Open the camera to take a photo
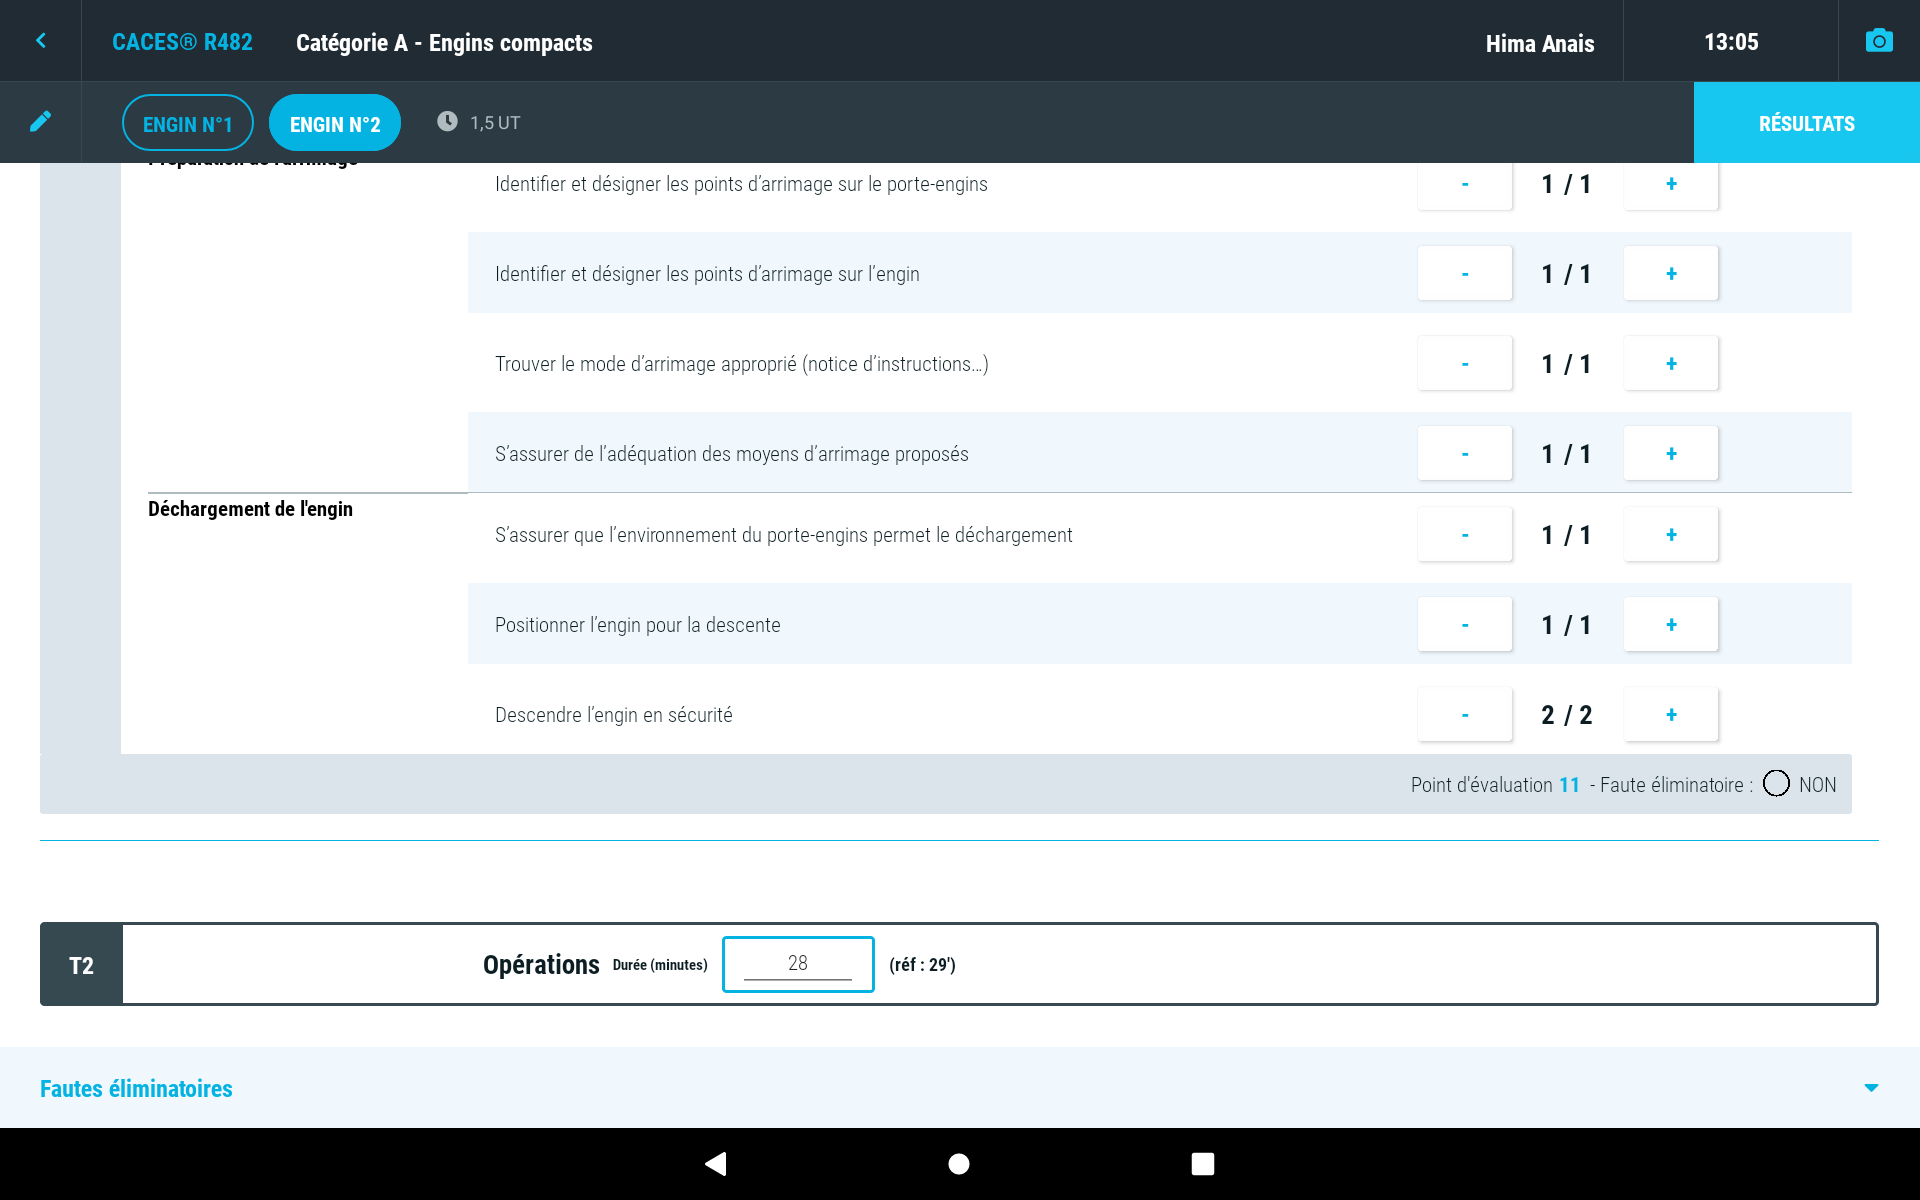The image size is (1920, 1200). 1879,41
